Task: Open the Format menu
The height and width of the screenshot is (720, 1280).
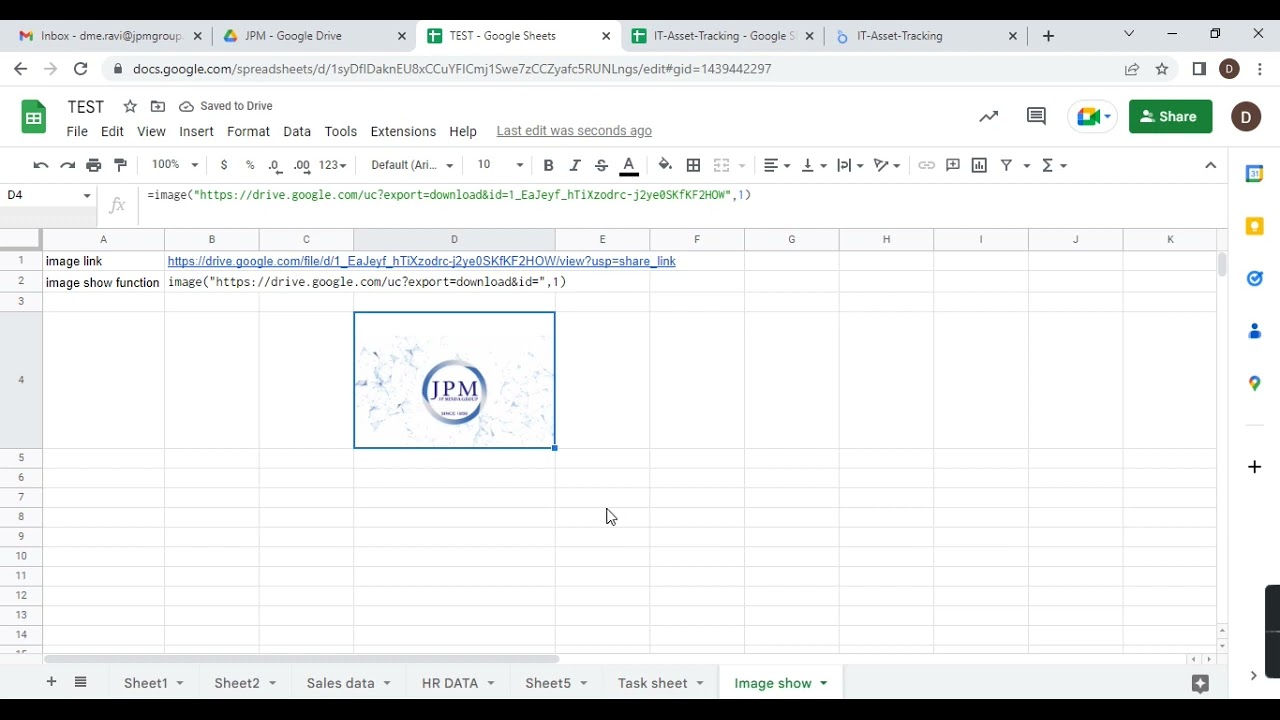Action: click(x=248, y=131)
